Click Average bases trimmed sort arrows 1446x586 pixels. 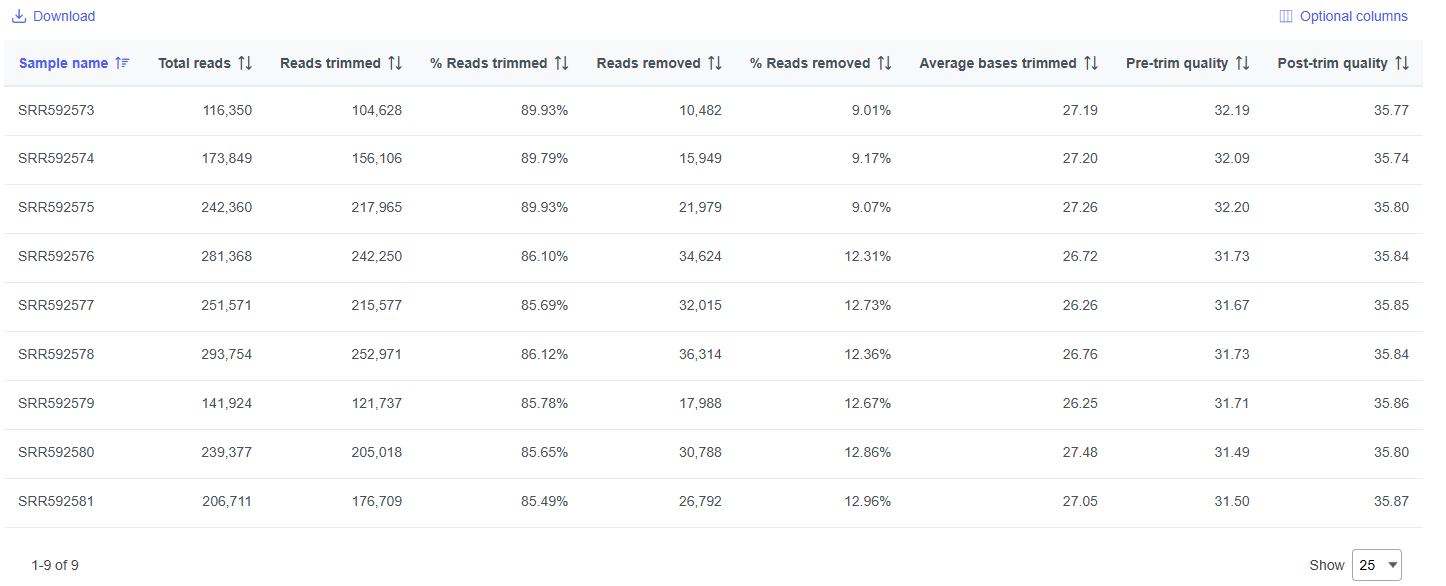[1091, 63]
